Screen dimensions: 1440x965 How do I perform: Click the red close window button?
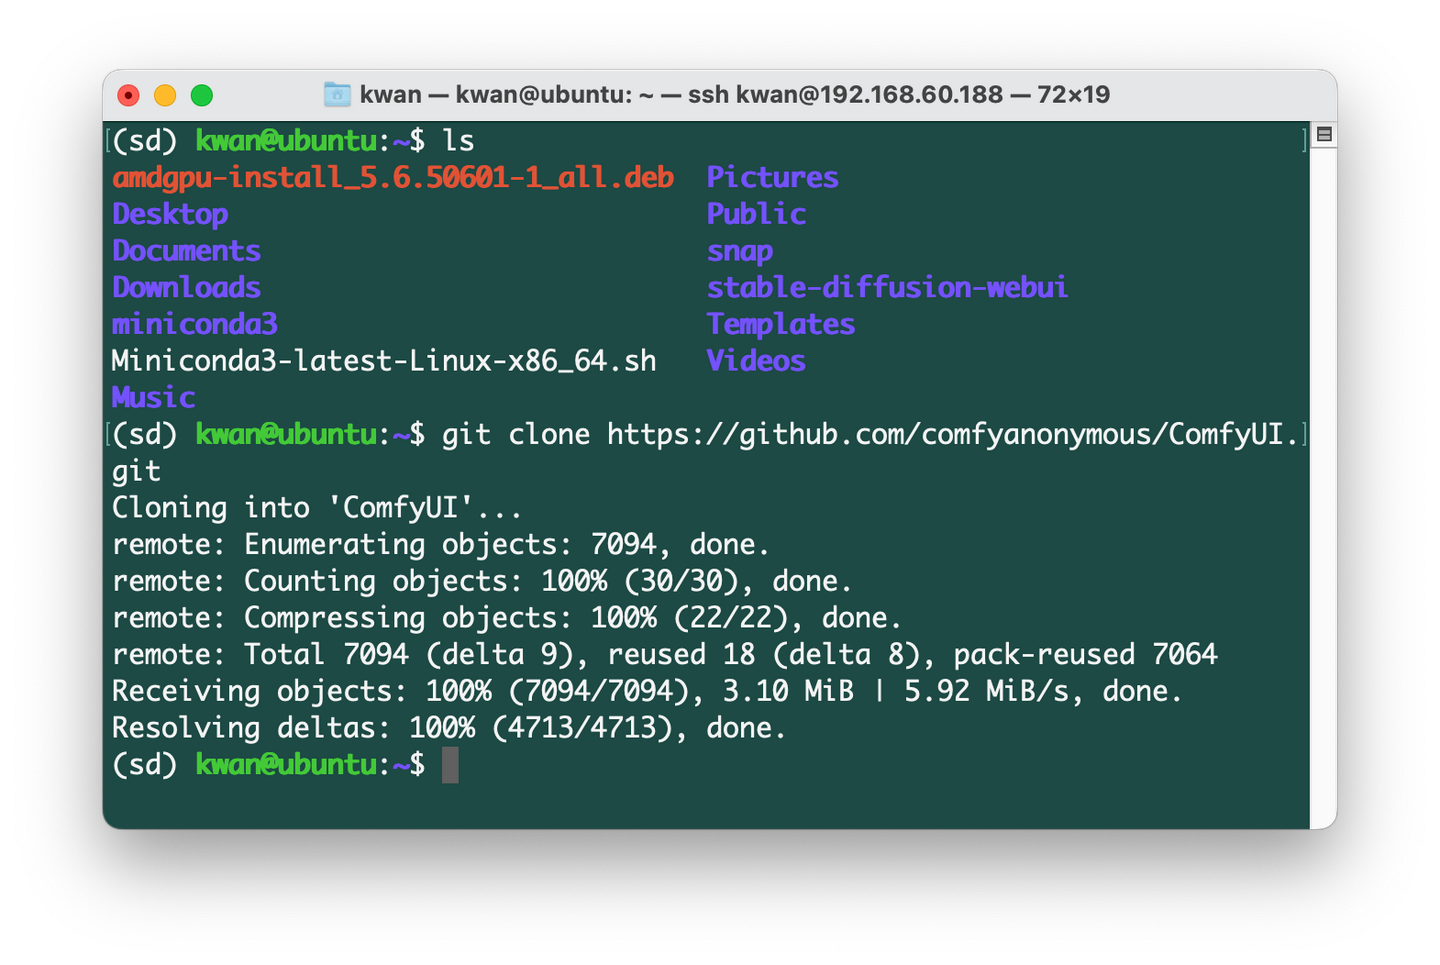click(128, 95)
